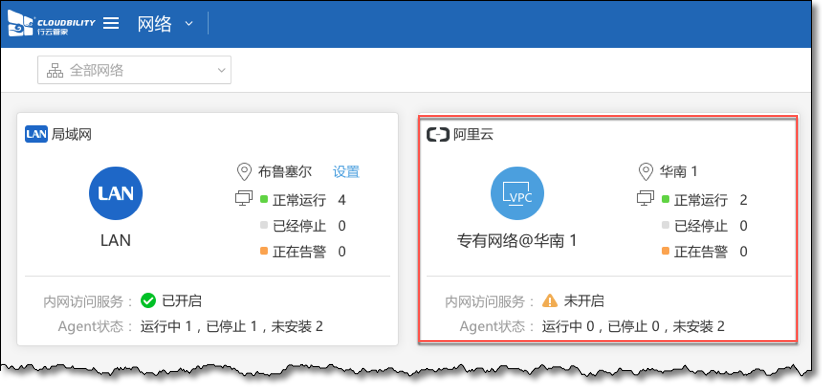Click the monitor icon in the LAN card
Screen dimensions: 822x387
244,199
